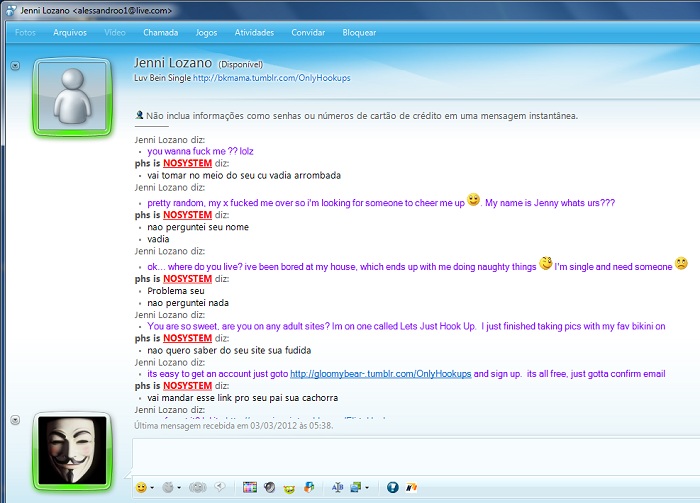Click the blue help question mark icon
Viewport: 700px width, 503px height.
tap(392, 487)
